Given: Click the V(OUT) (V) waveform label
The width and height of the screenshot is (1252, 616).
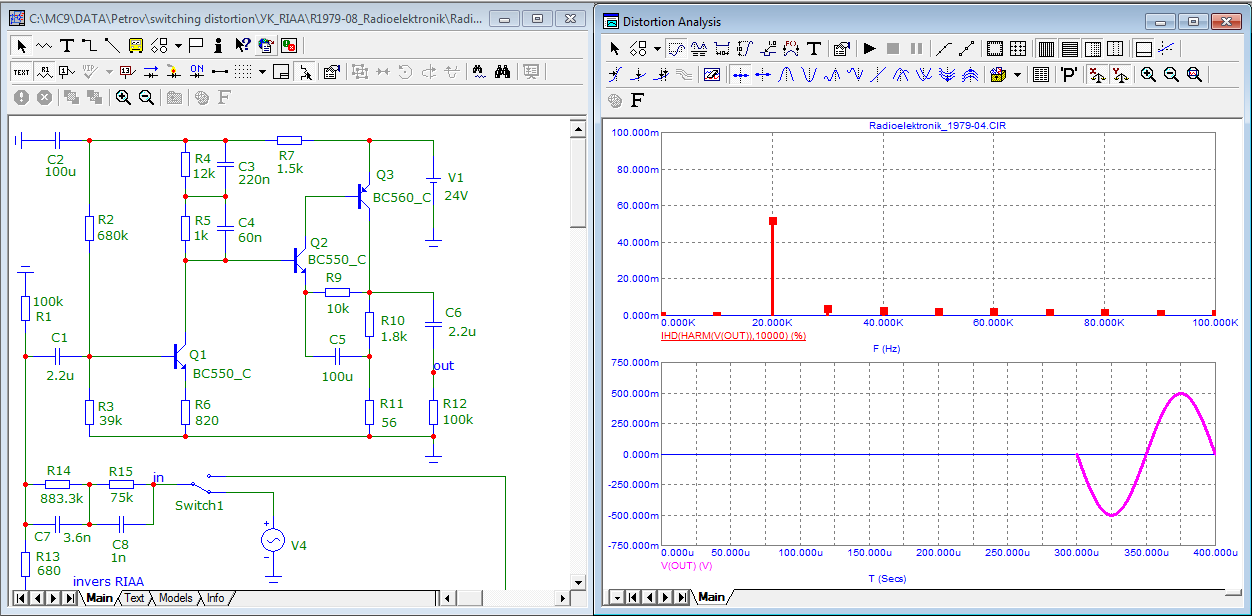Looking at the screenshot, I should tap(686, 565).
